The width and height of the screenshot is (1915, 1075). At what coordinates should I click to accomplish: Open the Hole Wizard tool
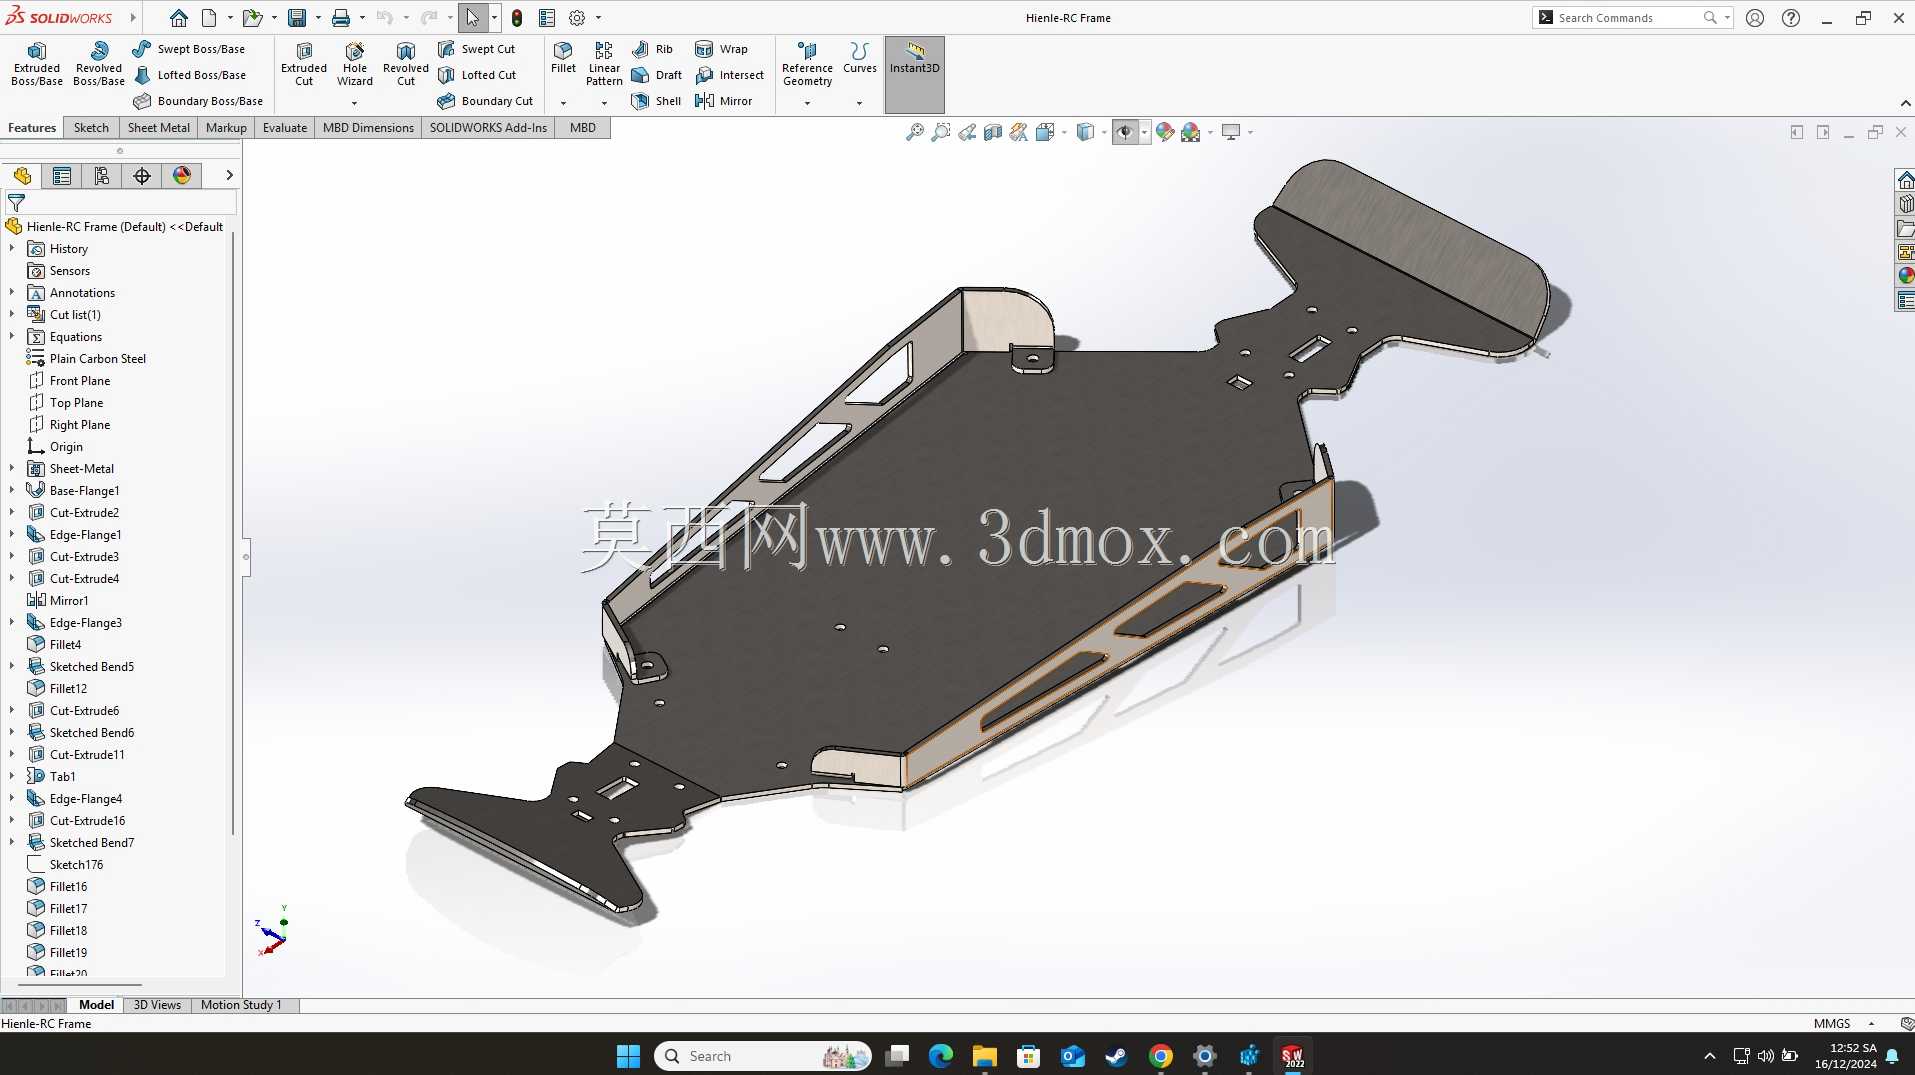pos(354,64)
